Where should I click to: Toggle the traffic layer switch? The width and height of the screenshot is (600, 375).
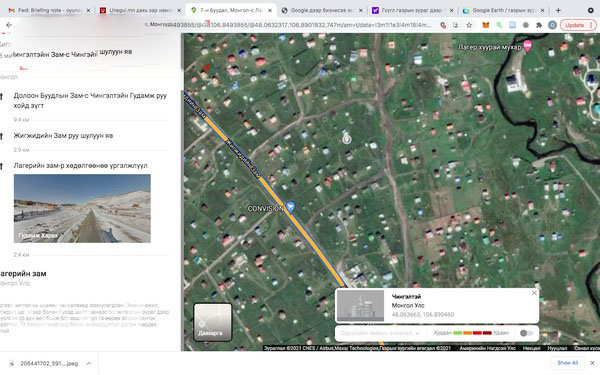coord(527,333)
